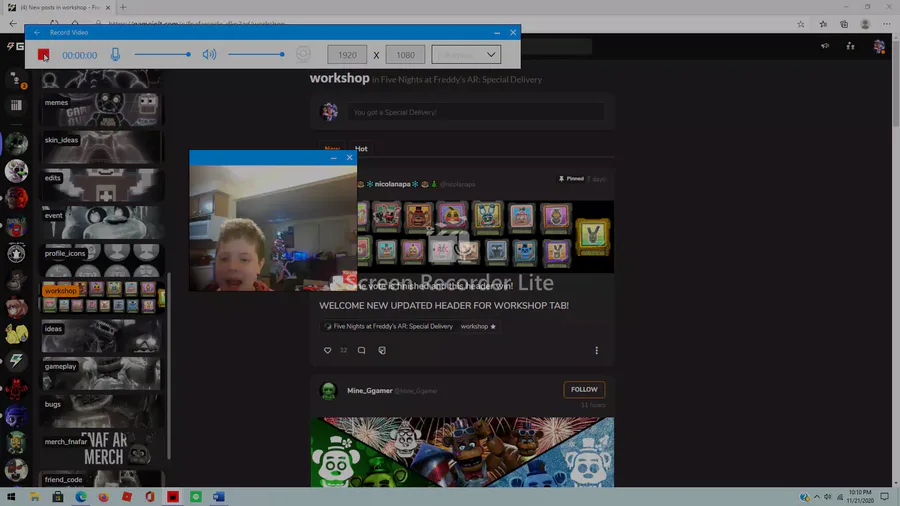Click the 1080 height field
Viewport: 900px width, 506px height.
pos(405,55)
